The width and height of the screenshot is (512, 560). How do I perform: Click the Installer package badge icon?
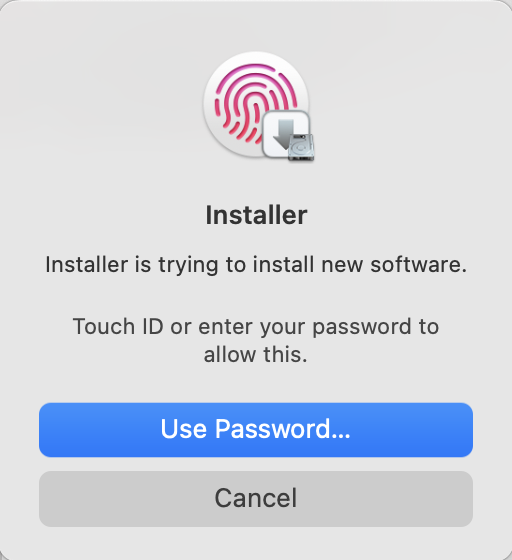(x=288, y=136)
